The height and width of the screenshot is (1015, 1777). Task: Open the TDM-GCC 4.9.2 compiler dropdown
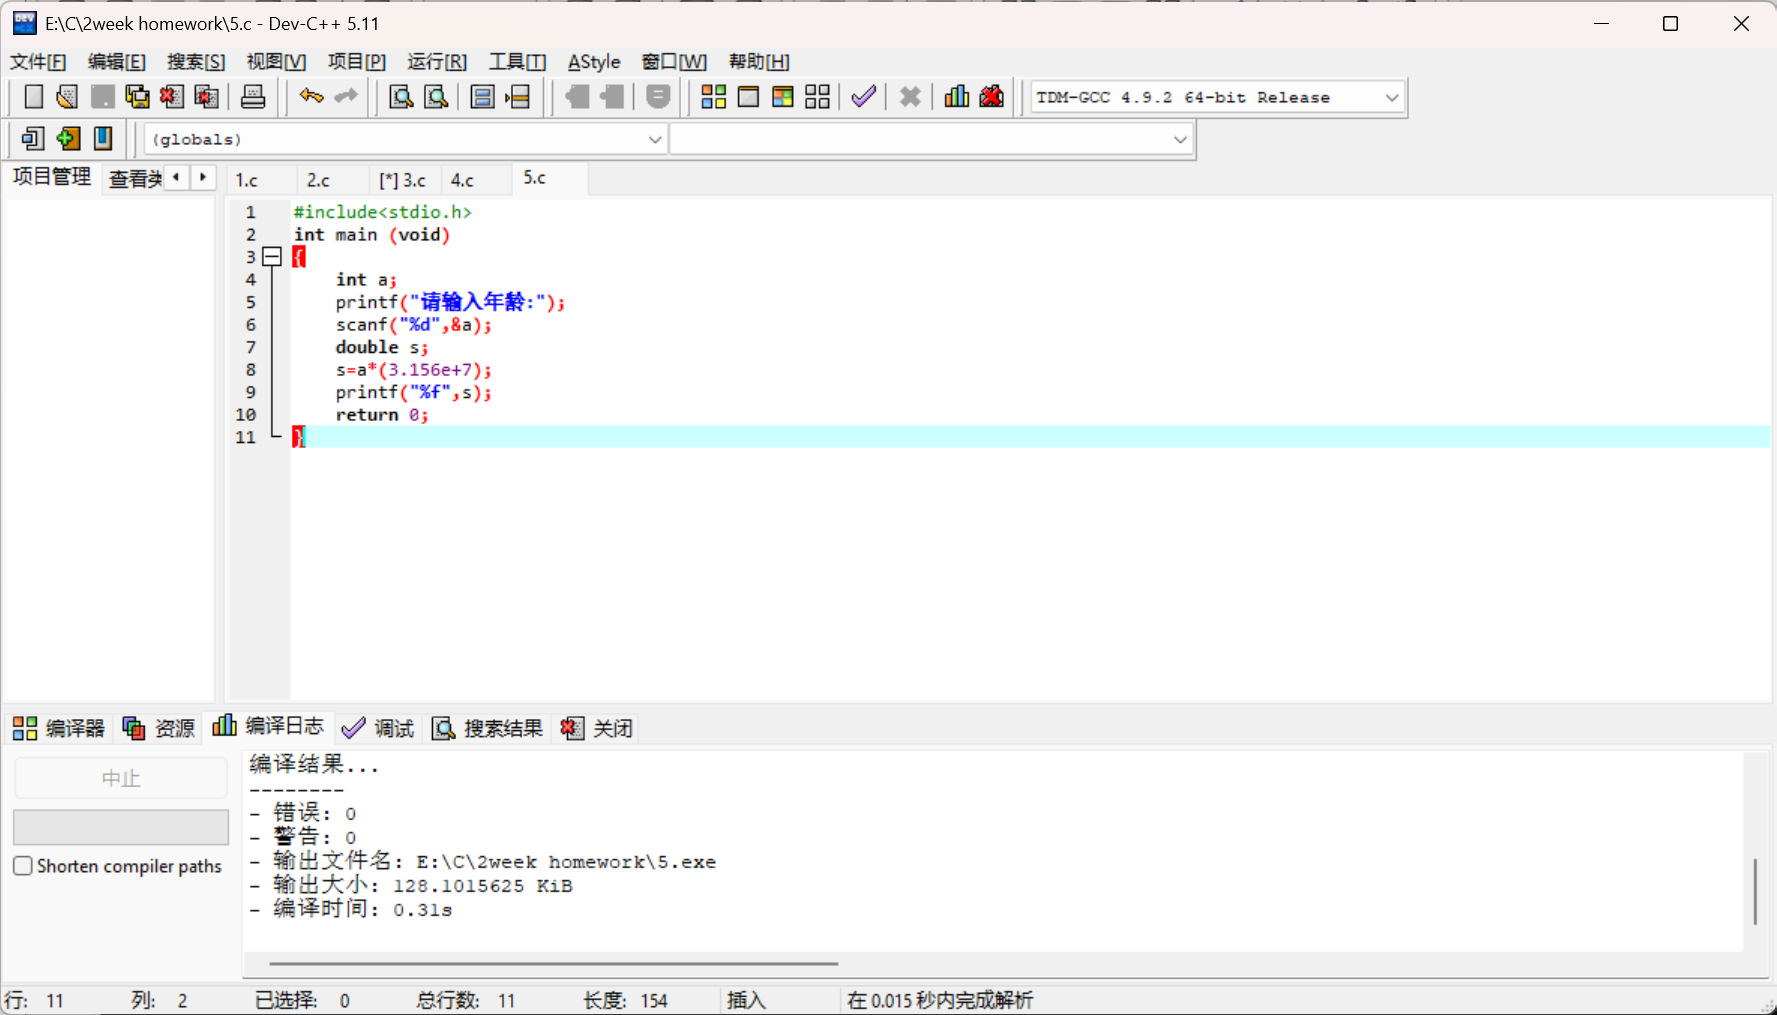(1218, 97)
